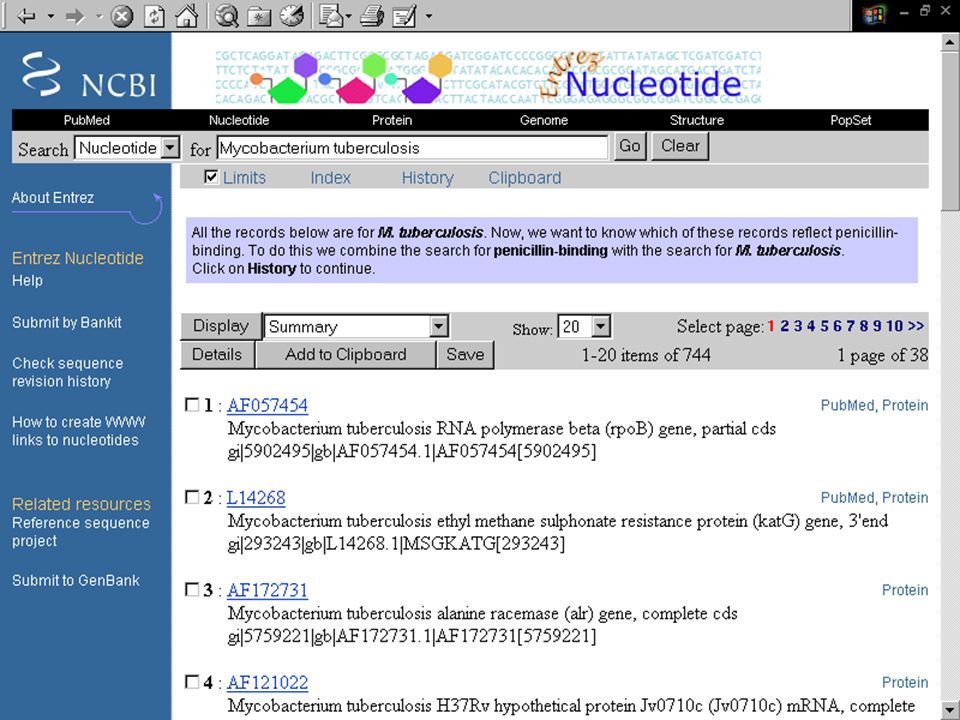Click the Mail envelope toolbar icon
Image resolution: width=960 pixels, height=720 pixels.
coord(332,16)
